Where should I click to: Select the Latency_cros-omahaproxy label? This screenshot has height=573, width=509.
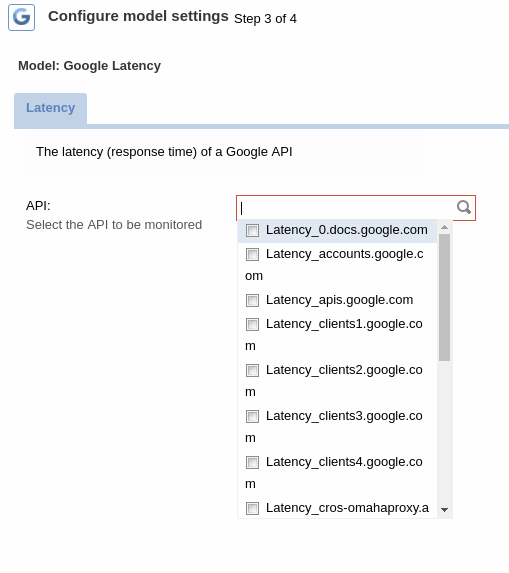point(347,508)
